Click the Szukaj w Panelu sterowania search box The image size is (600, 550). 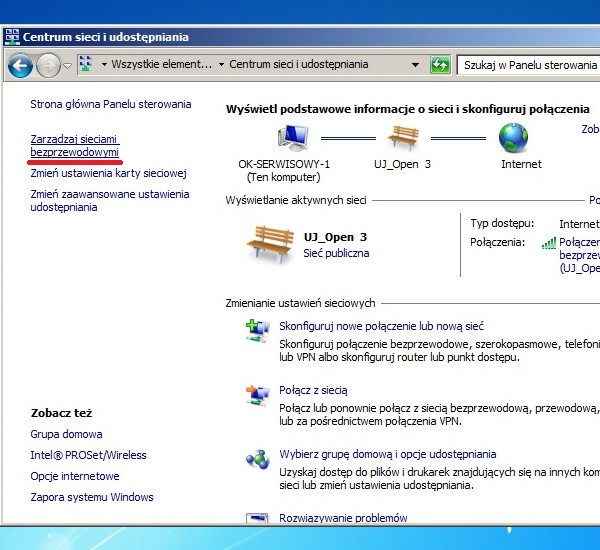coord(529,65)
